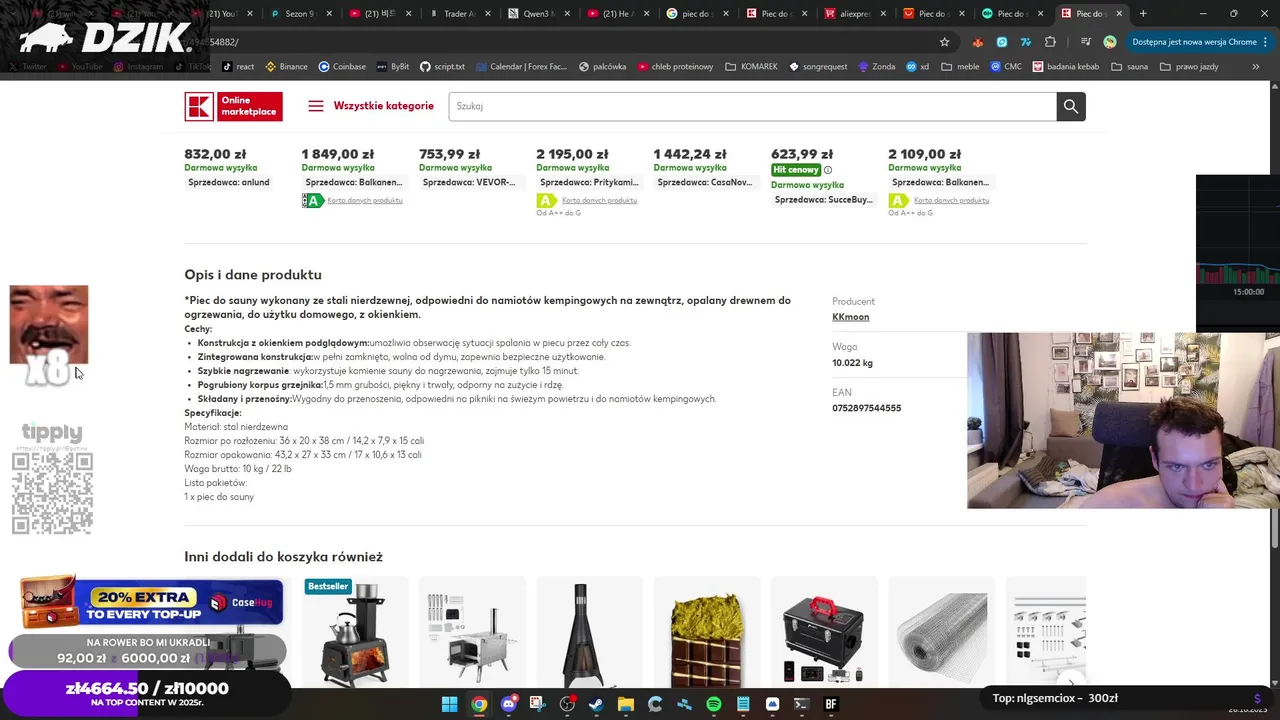Screen dimensions: 1280x720
Task: Expand the meble bookmark folder
Action: tap(960, 67)
